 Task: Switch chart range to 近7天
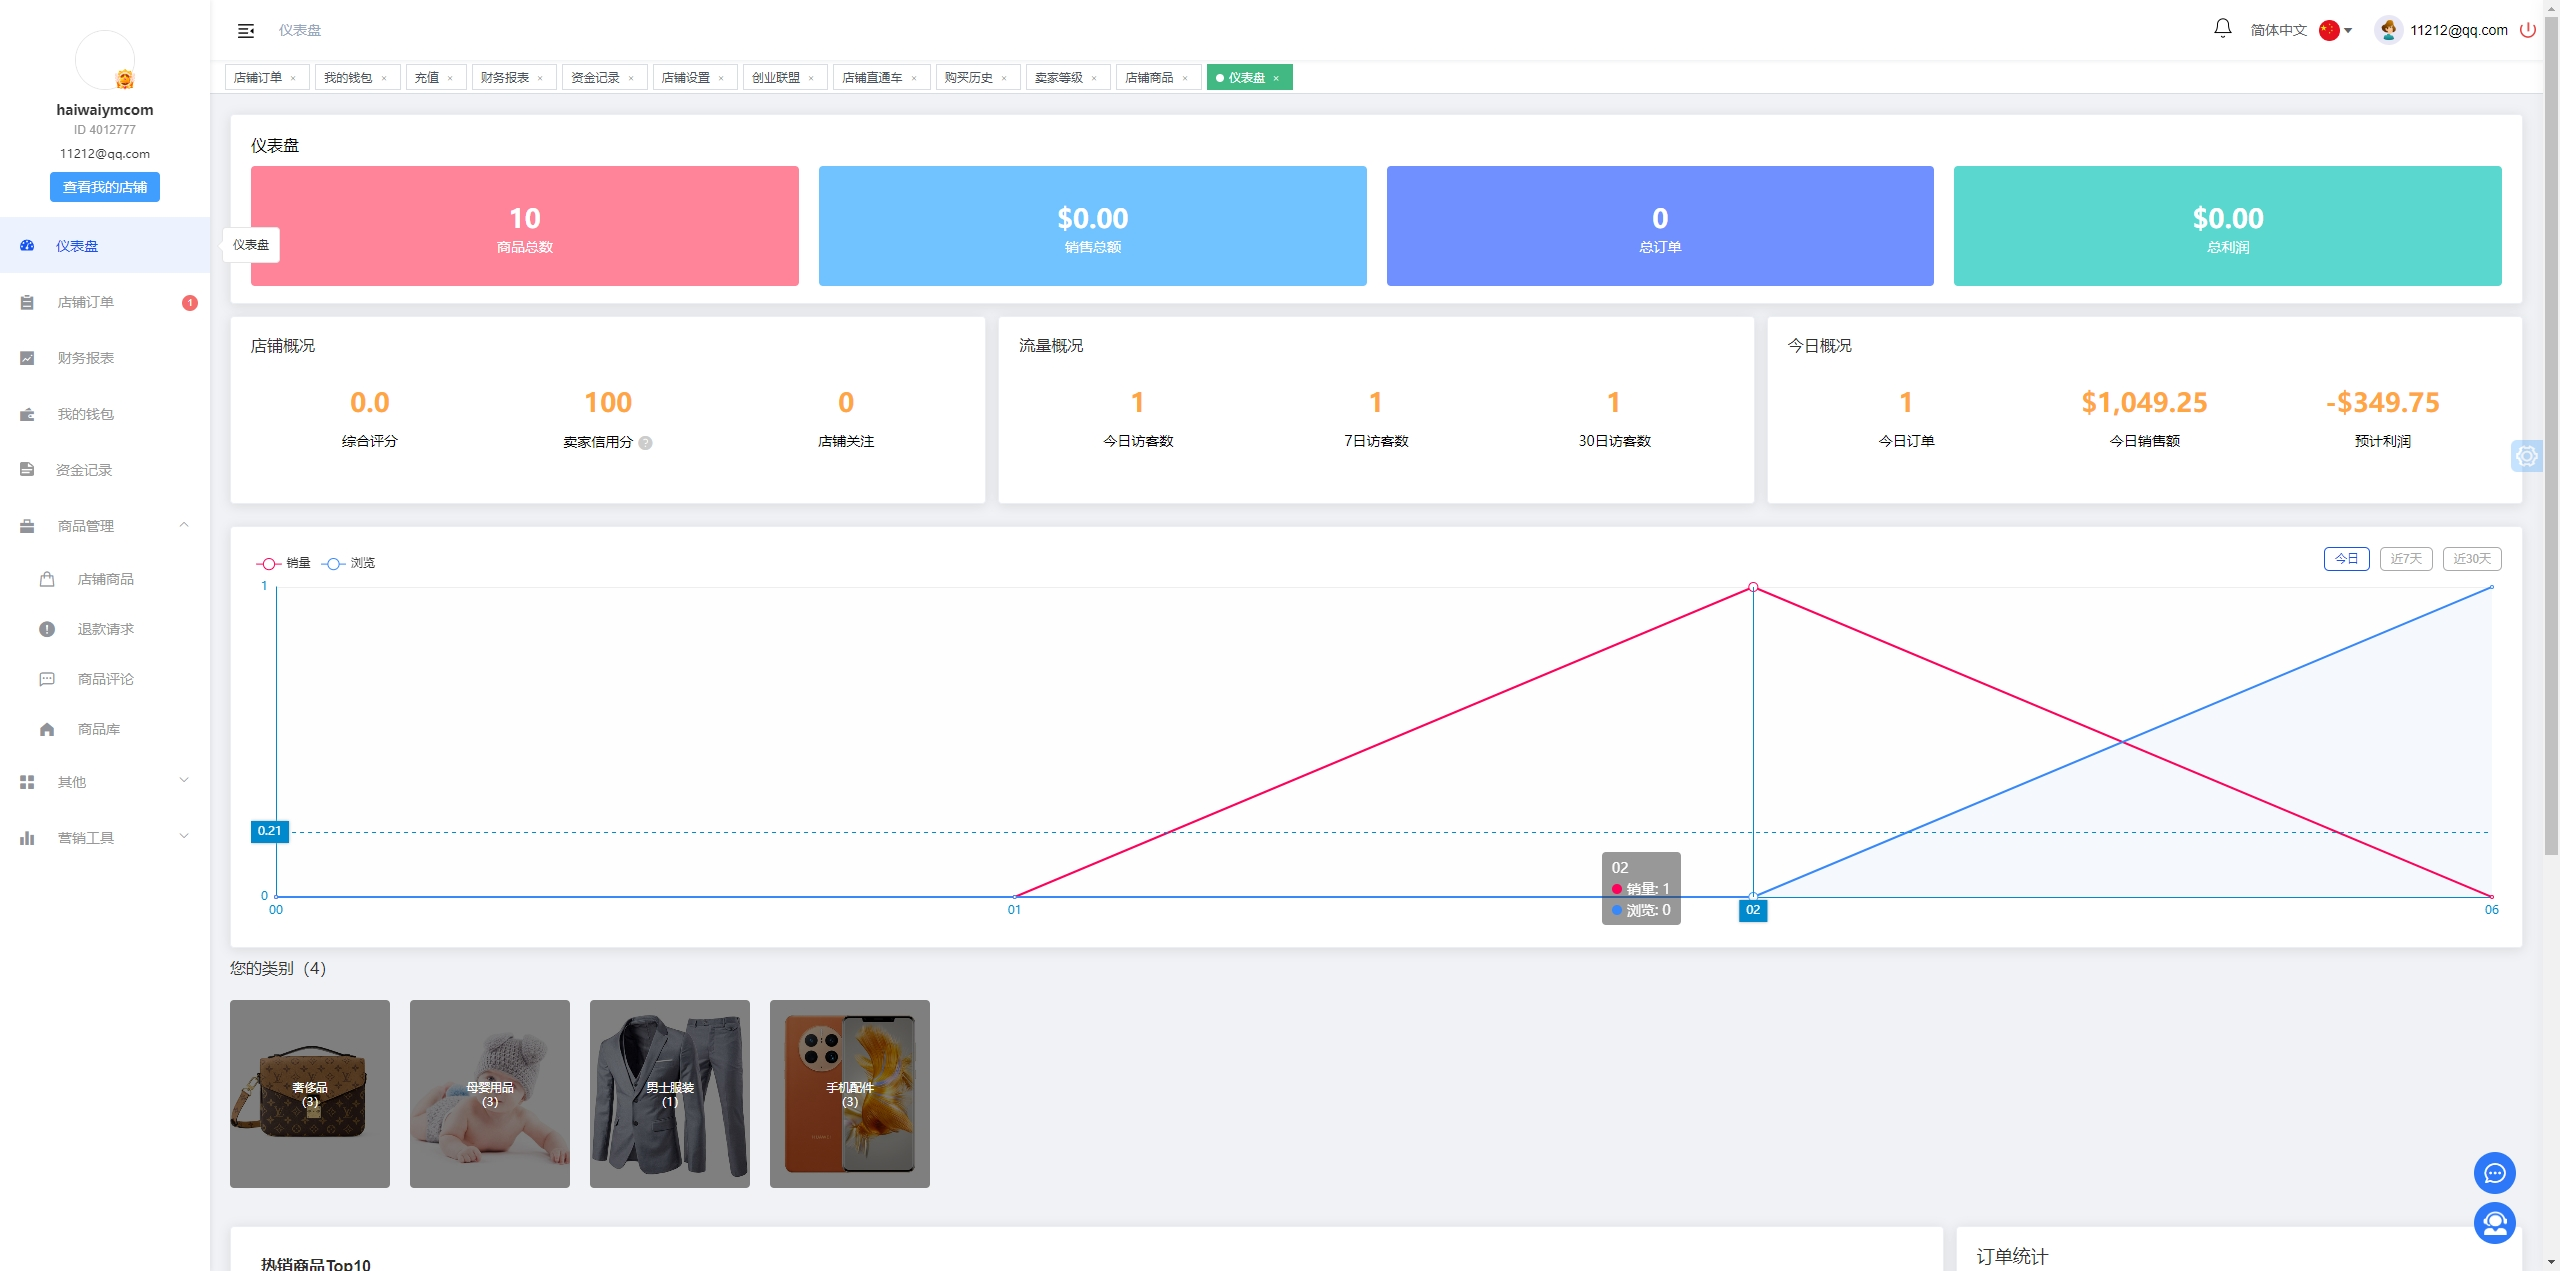pos(2405,559)
